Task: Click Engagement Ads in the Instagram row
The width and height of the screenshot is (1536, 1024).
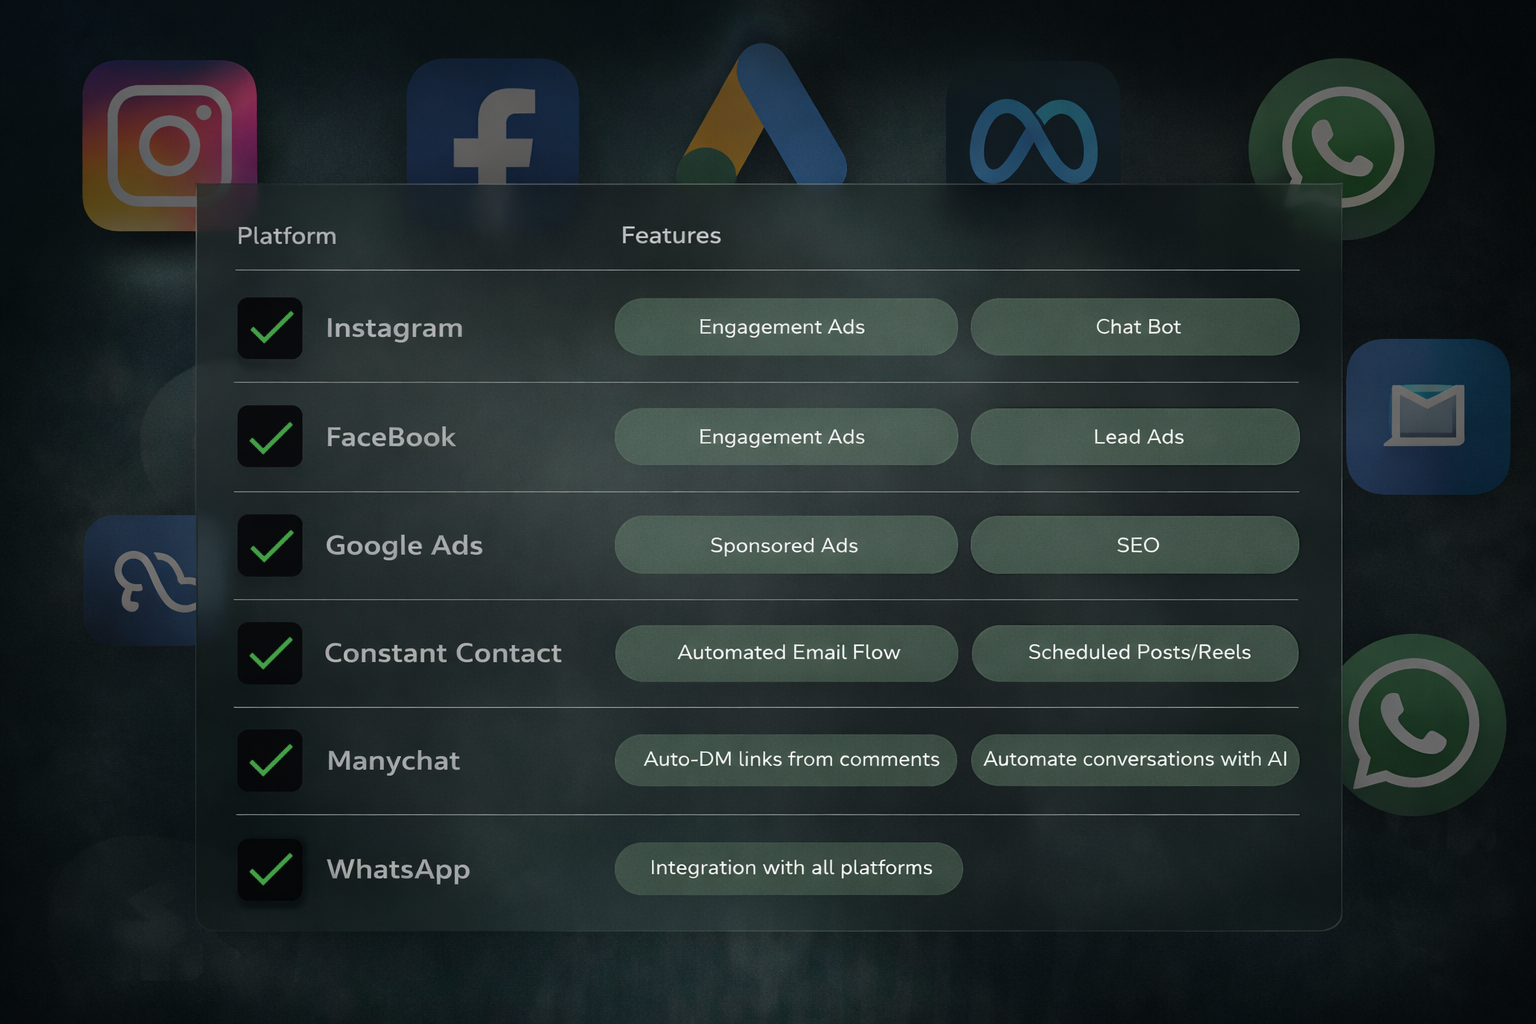Action: pyautogui.click(x=786, y=327)
